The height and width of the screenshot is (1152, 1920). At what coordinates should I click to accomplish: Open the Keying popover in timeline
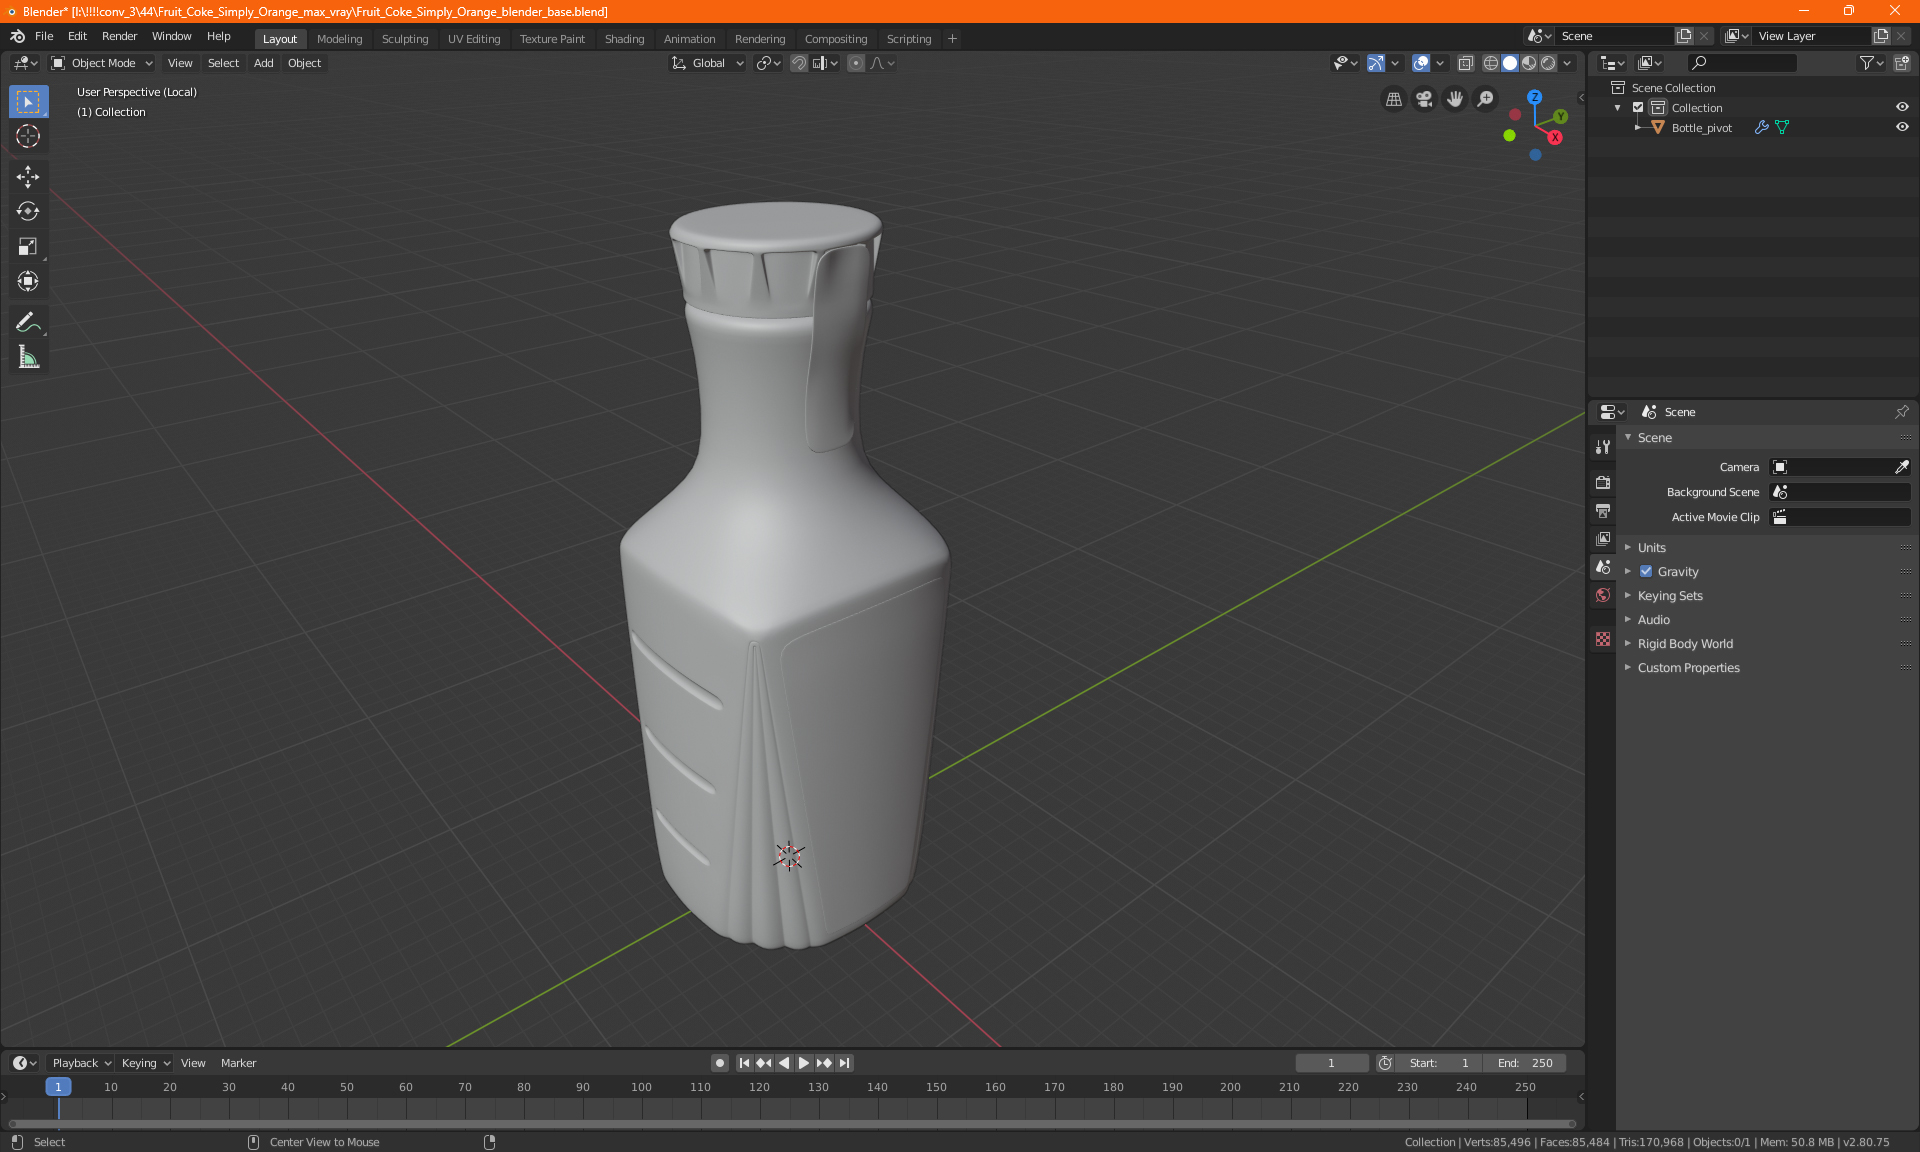click(x=145, y=1063)
